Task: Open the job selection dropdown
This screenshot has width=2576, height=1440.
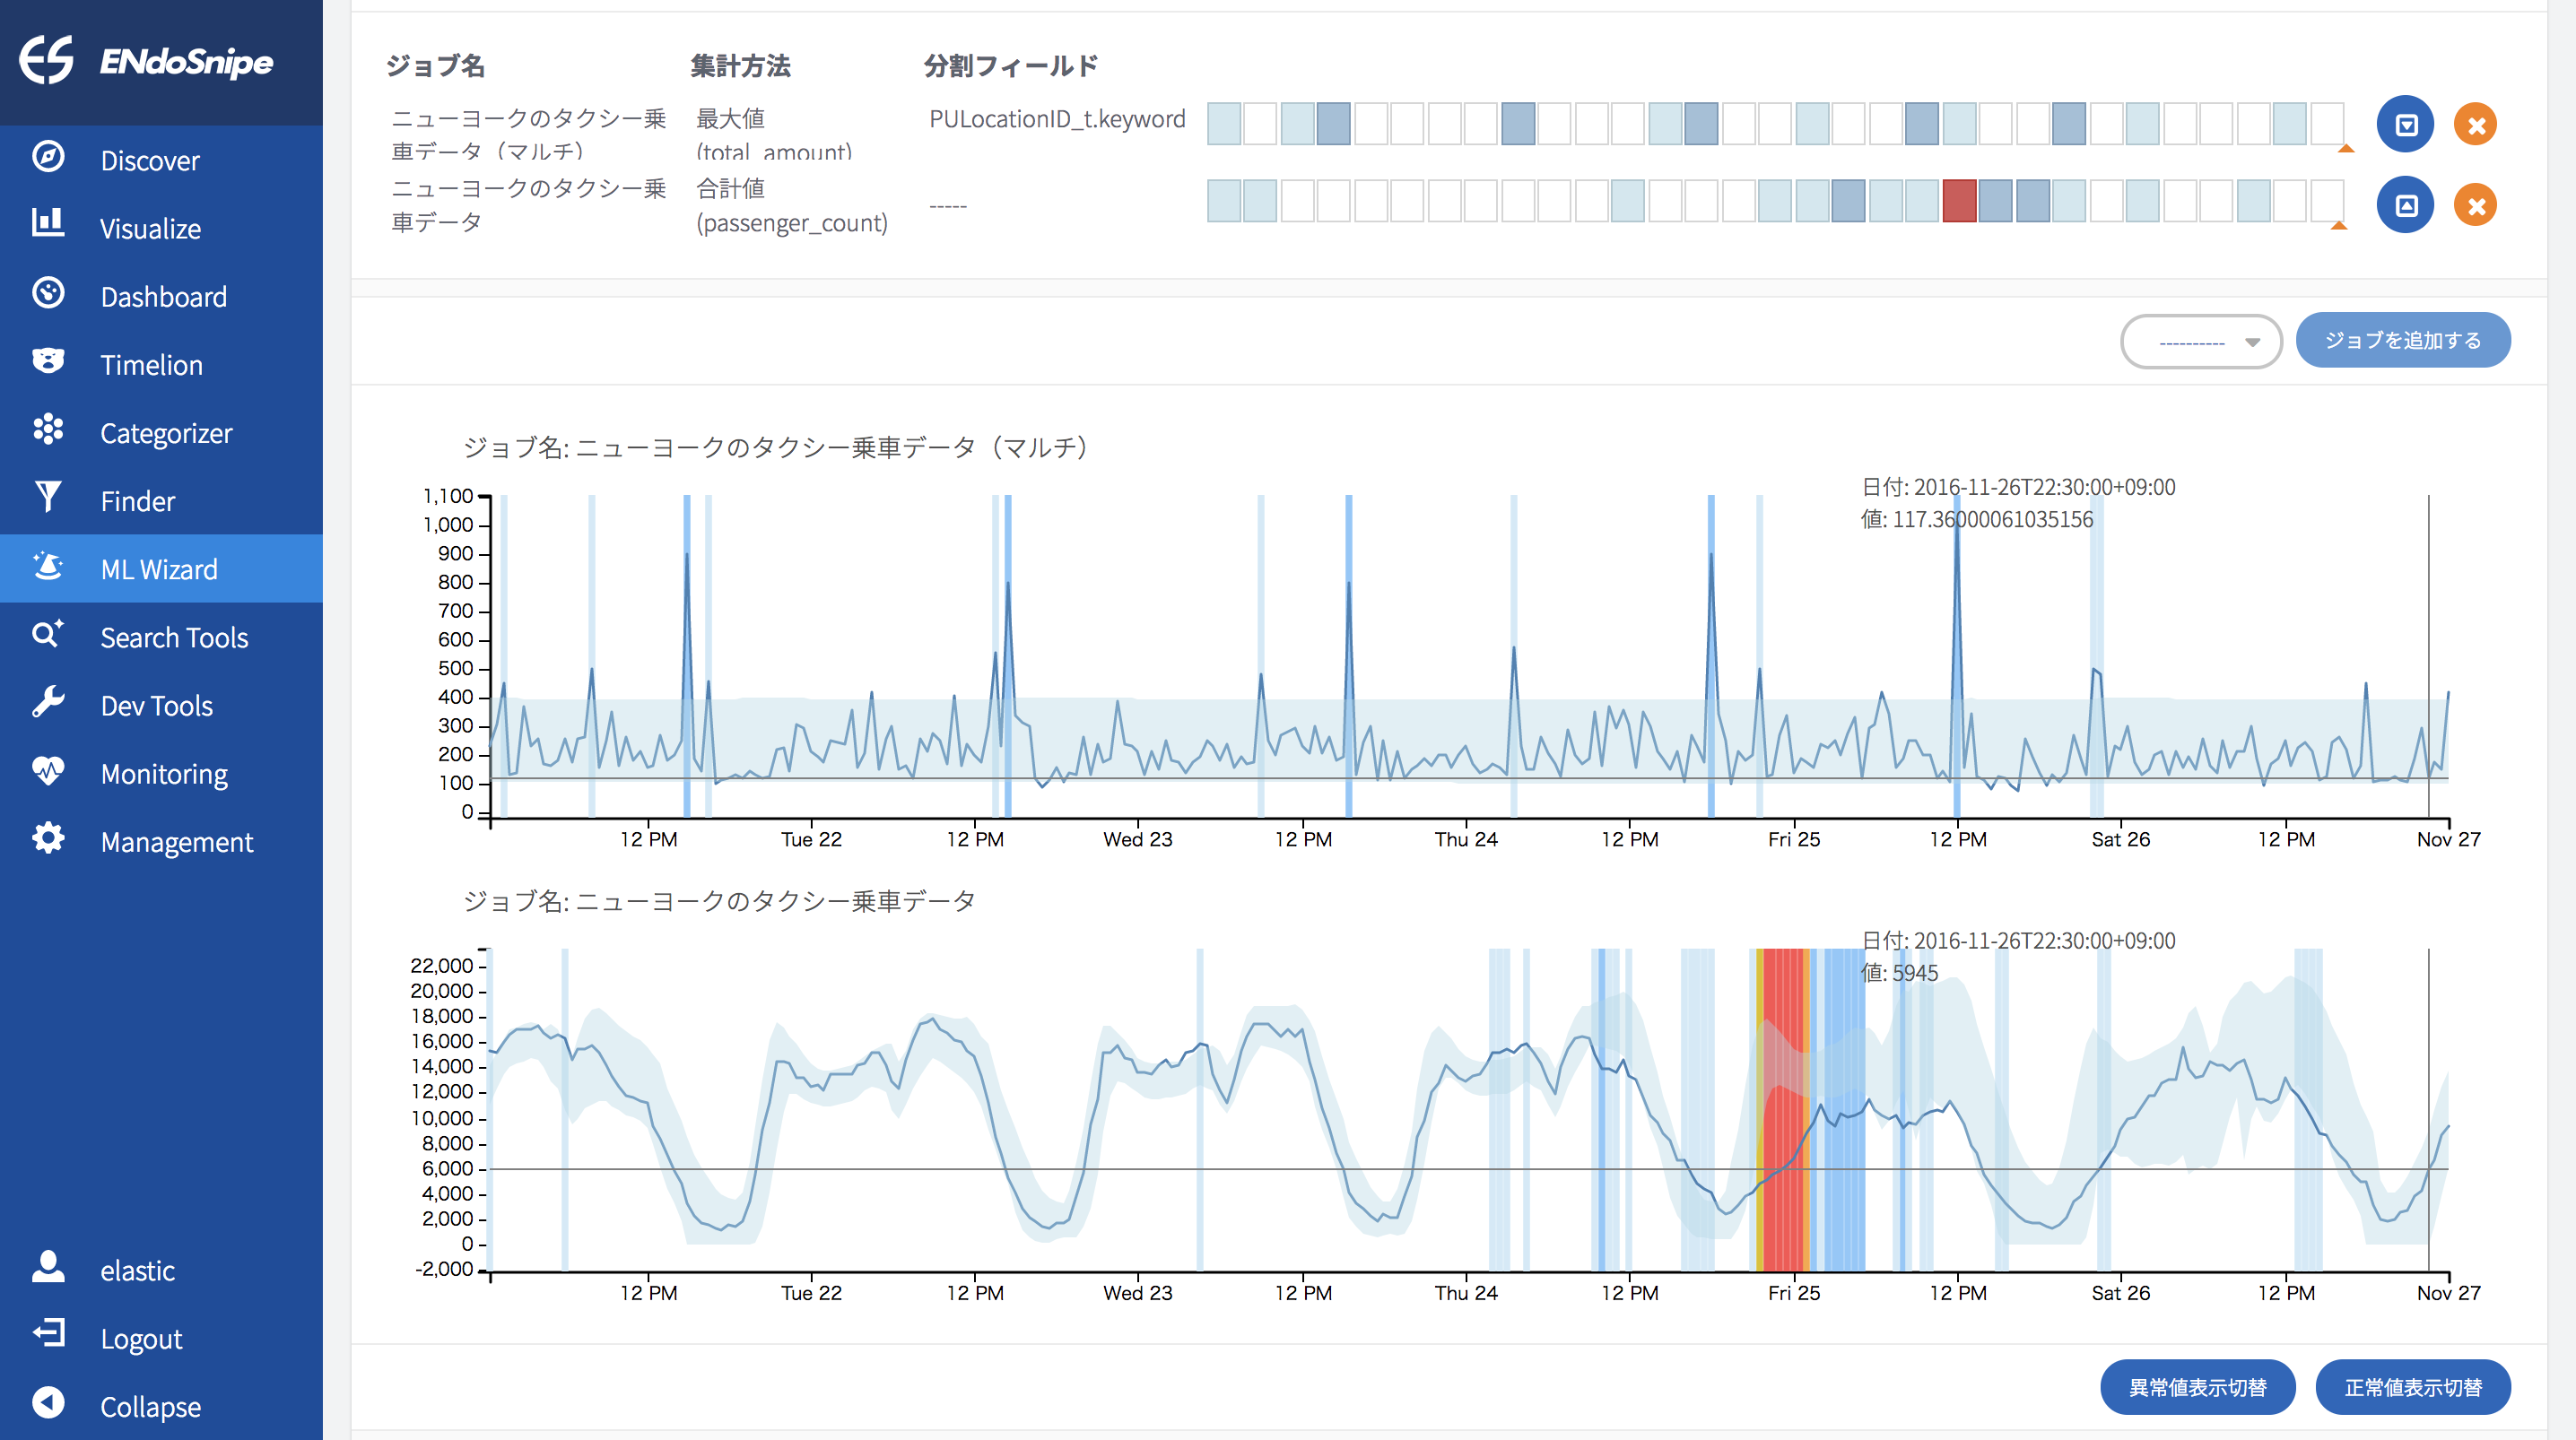Action: point(2201,342)
